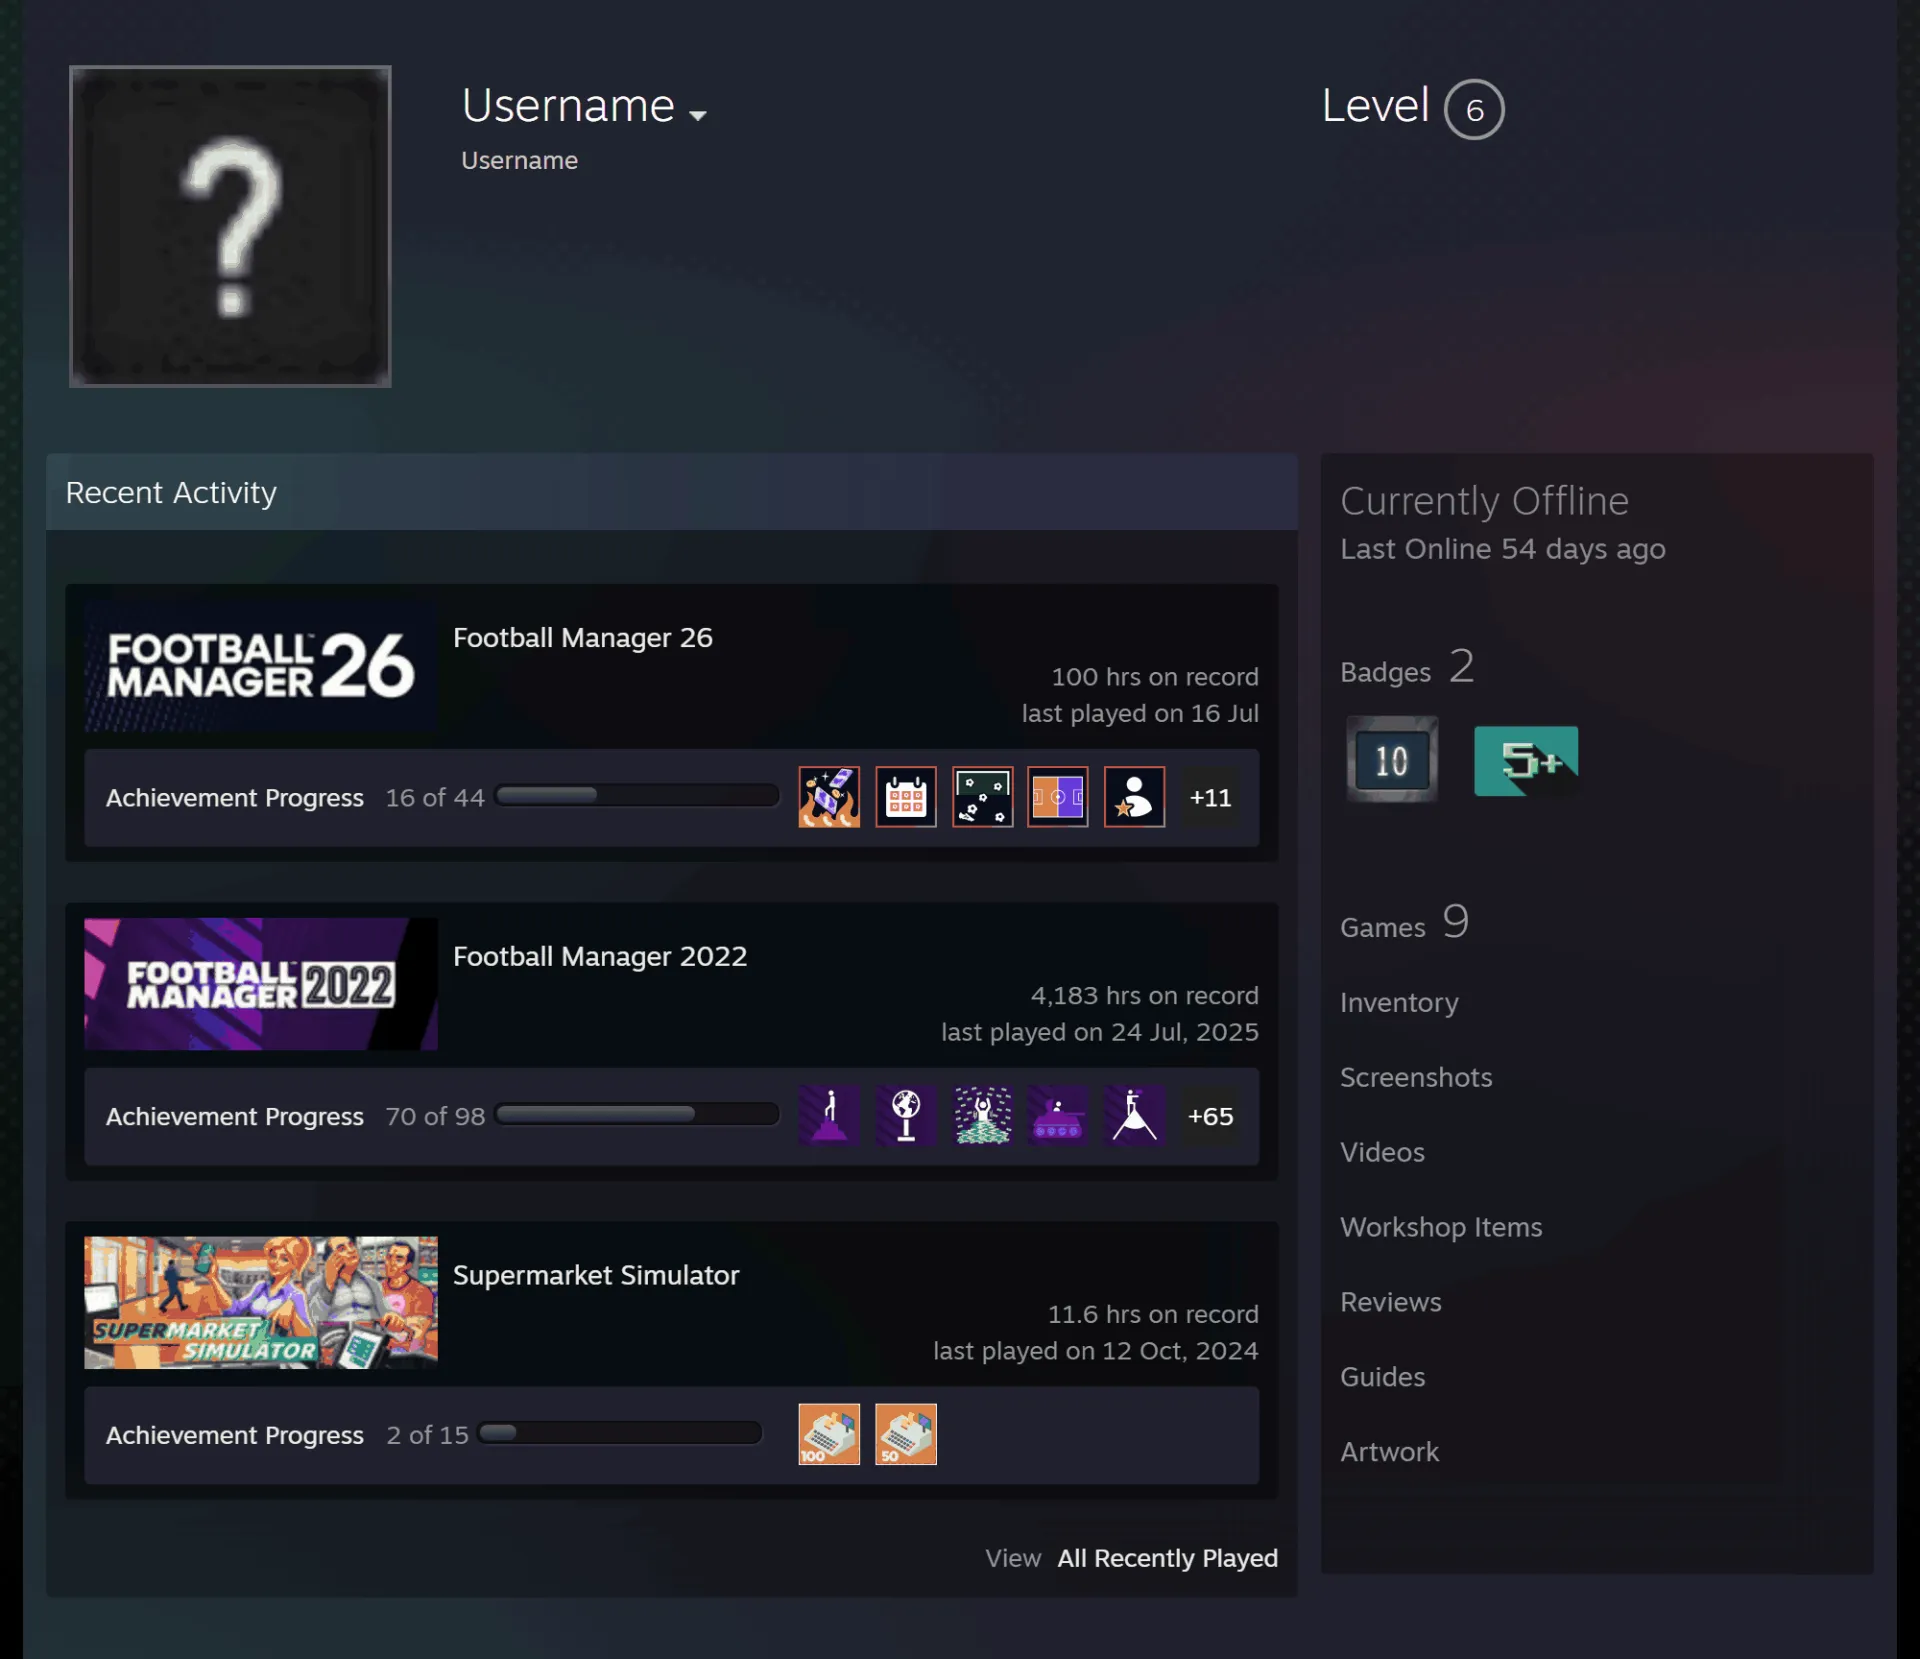The width and height of the screenshot is (1920, 1659).
Task: Click the green 5+ game collector badge
Action: click(x=1526, y=761)
